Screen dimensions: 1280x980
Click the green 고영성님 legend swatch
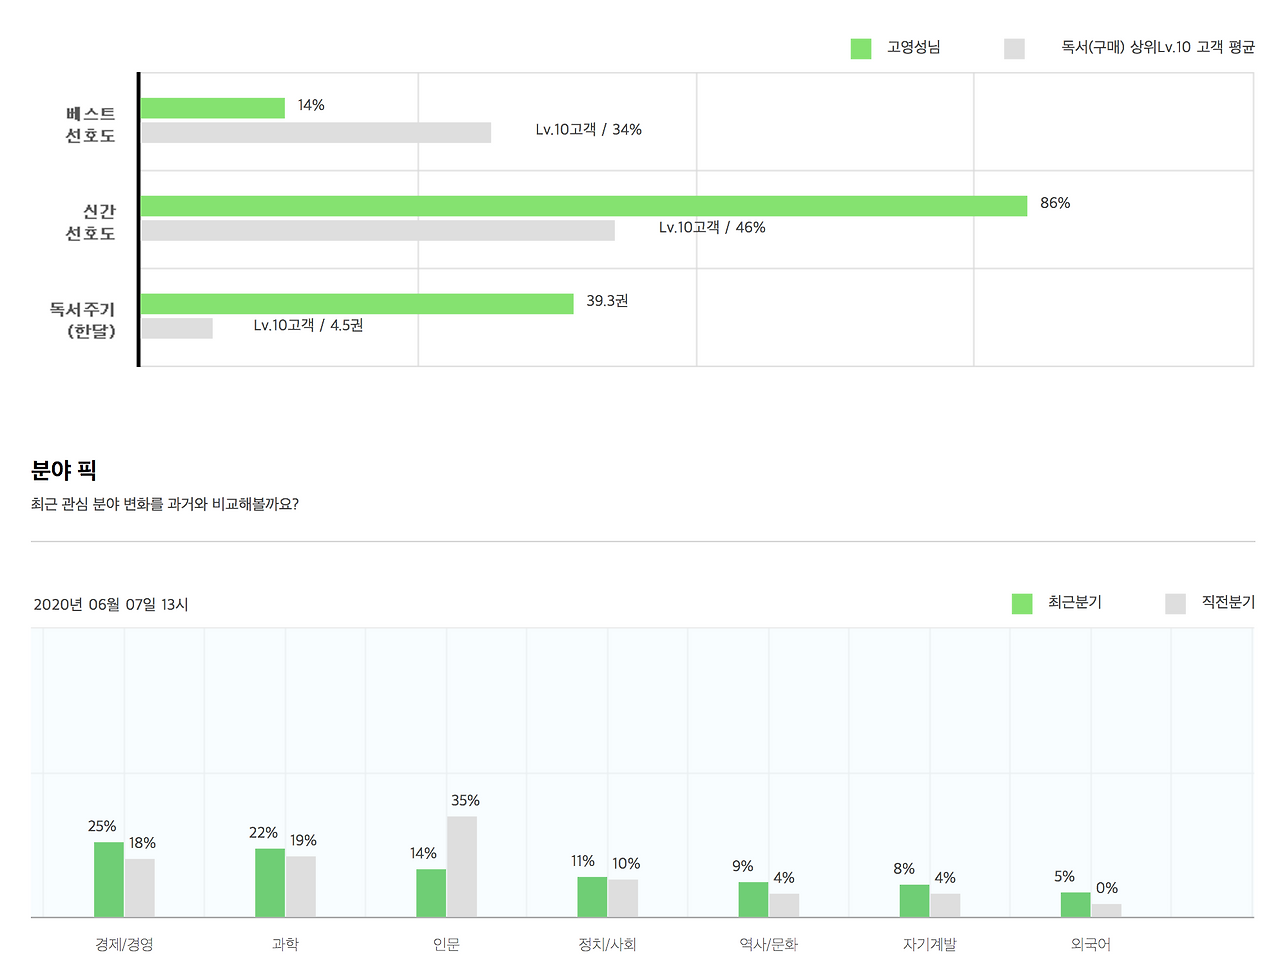(x=861, y=48)
